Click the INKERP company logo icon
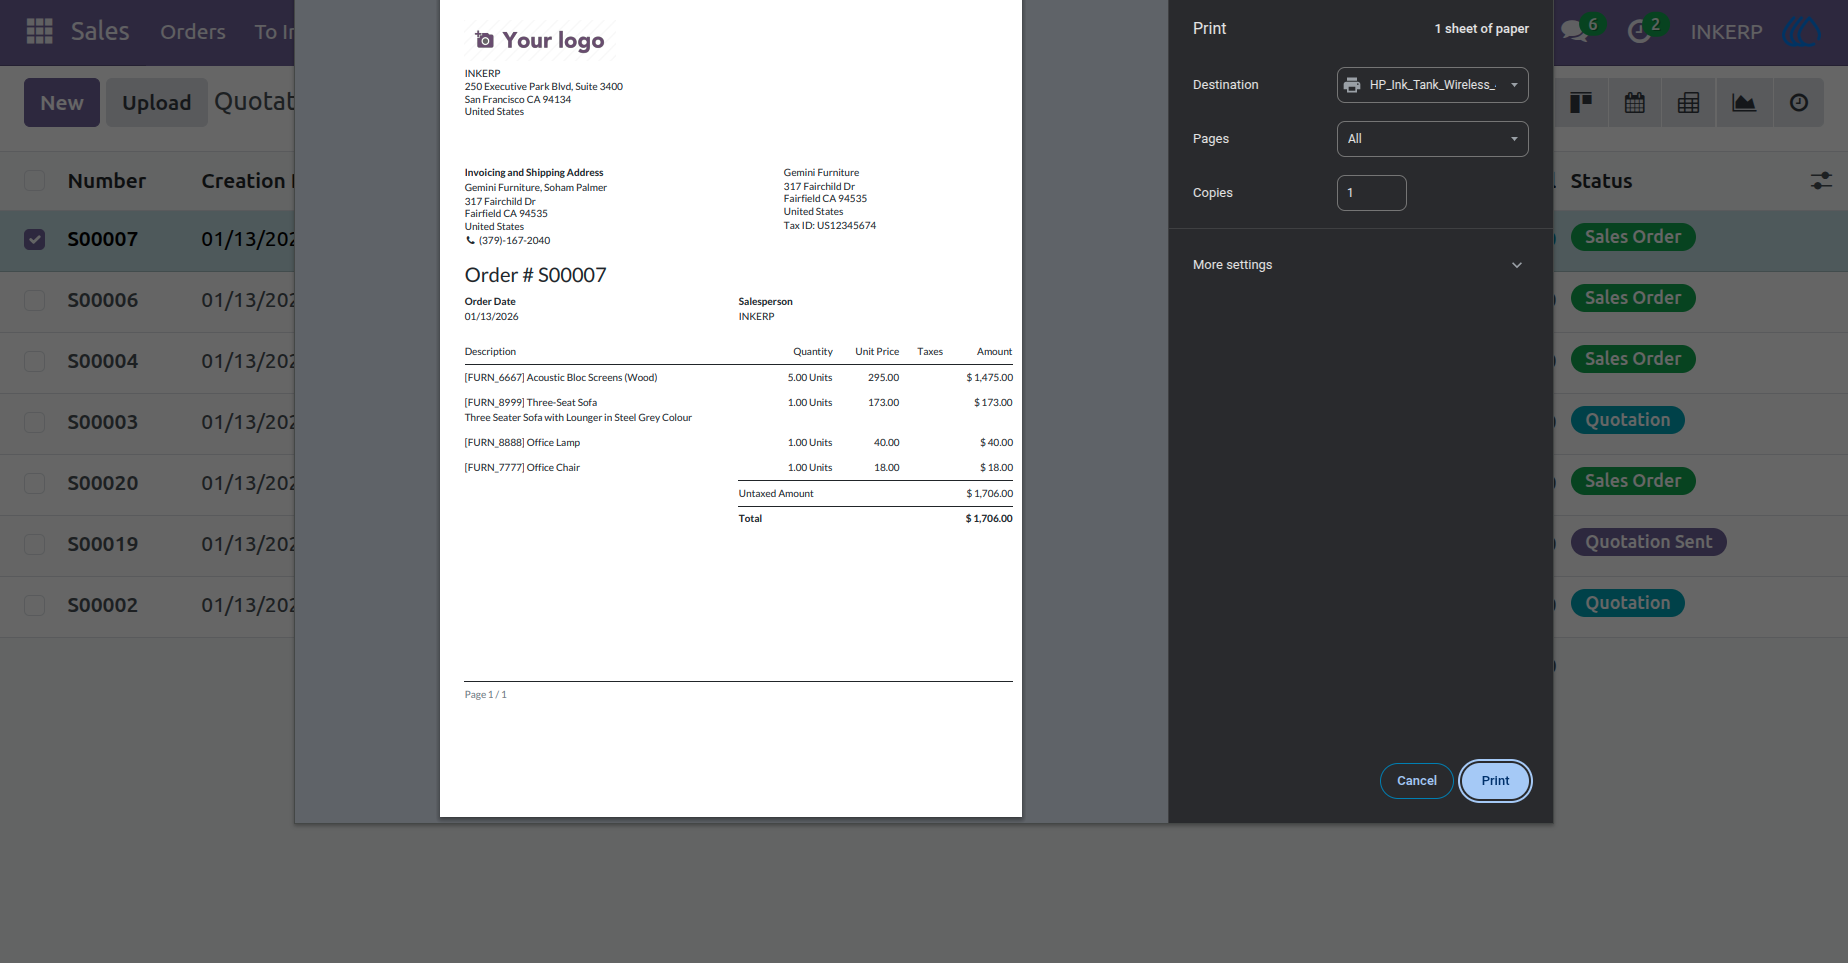 1802,32
